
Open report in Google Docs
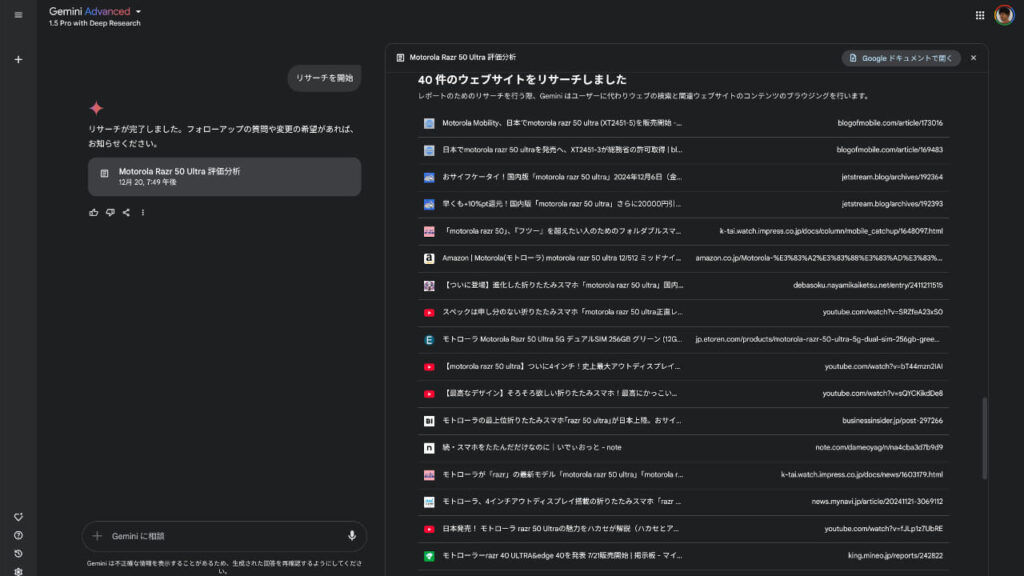[901, 58]
